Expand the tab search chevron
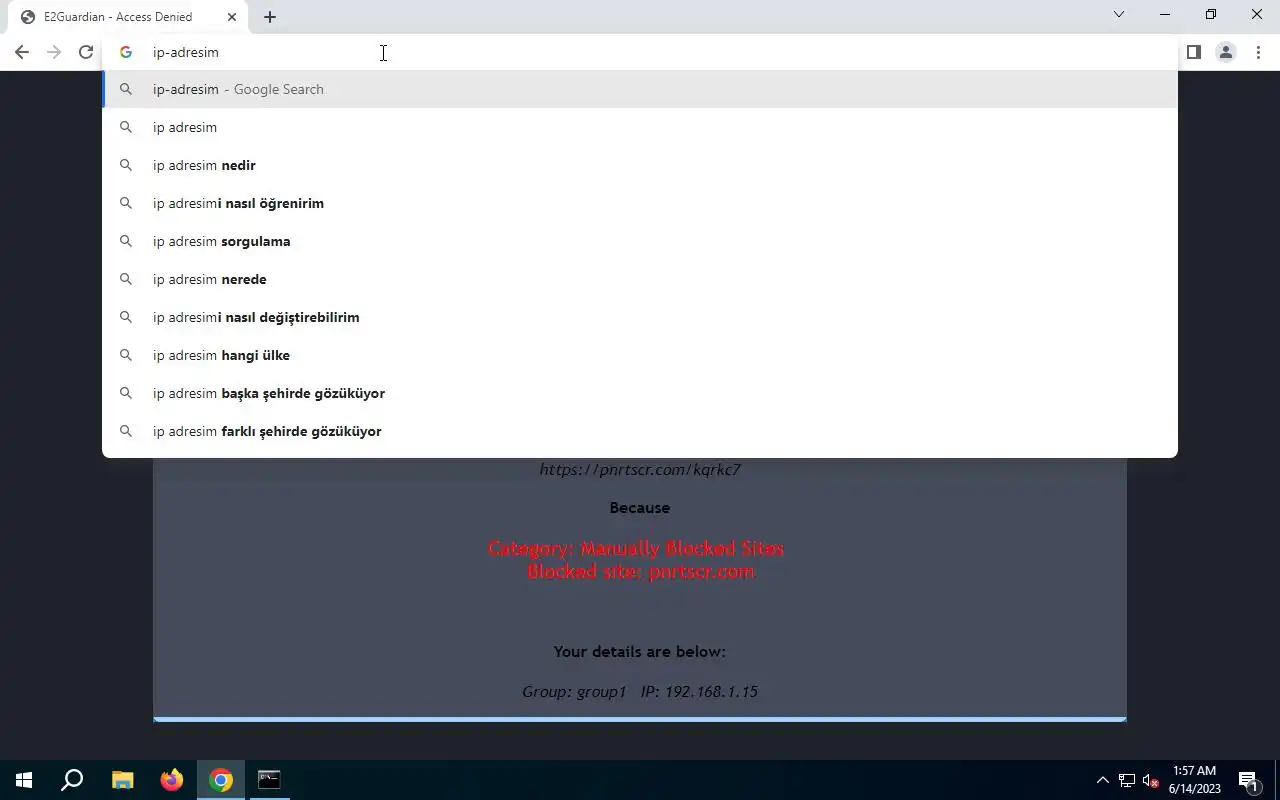 (x=1119, y=14)
